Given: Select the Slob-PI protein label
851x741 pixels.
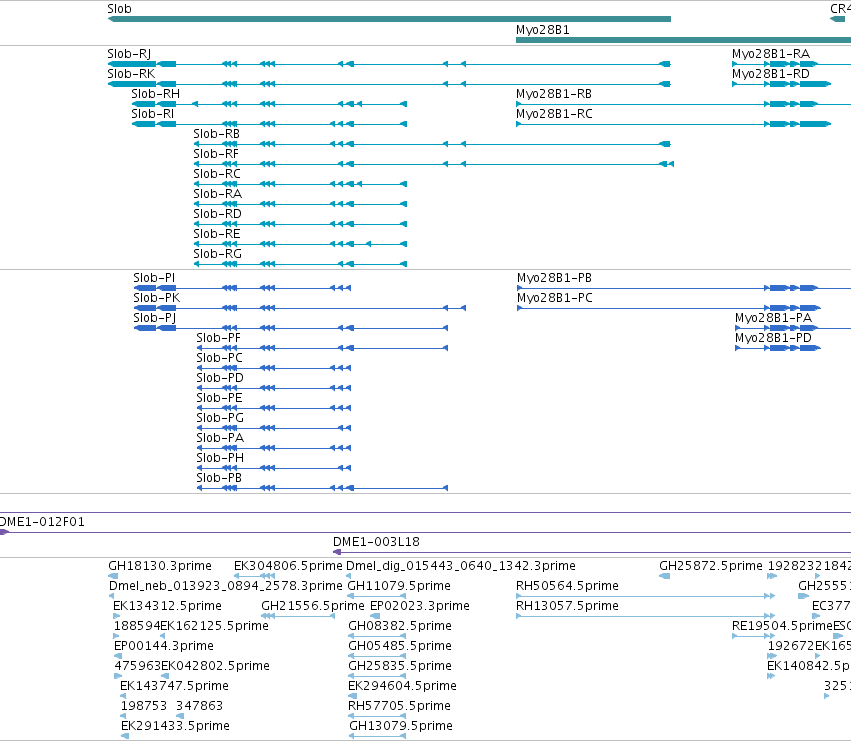Looking at the screenshot, I should click(x=155, y=278).
